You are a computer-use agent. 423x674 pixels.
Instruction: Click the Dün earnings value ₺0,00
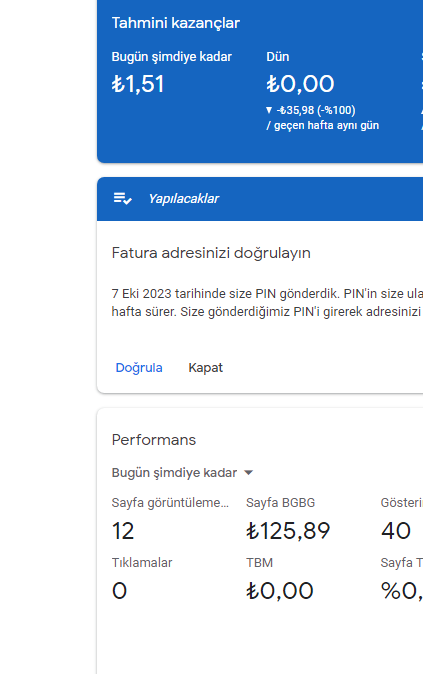coord(300,84)
